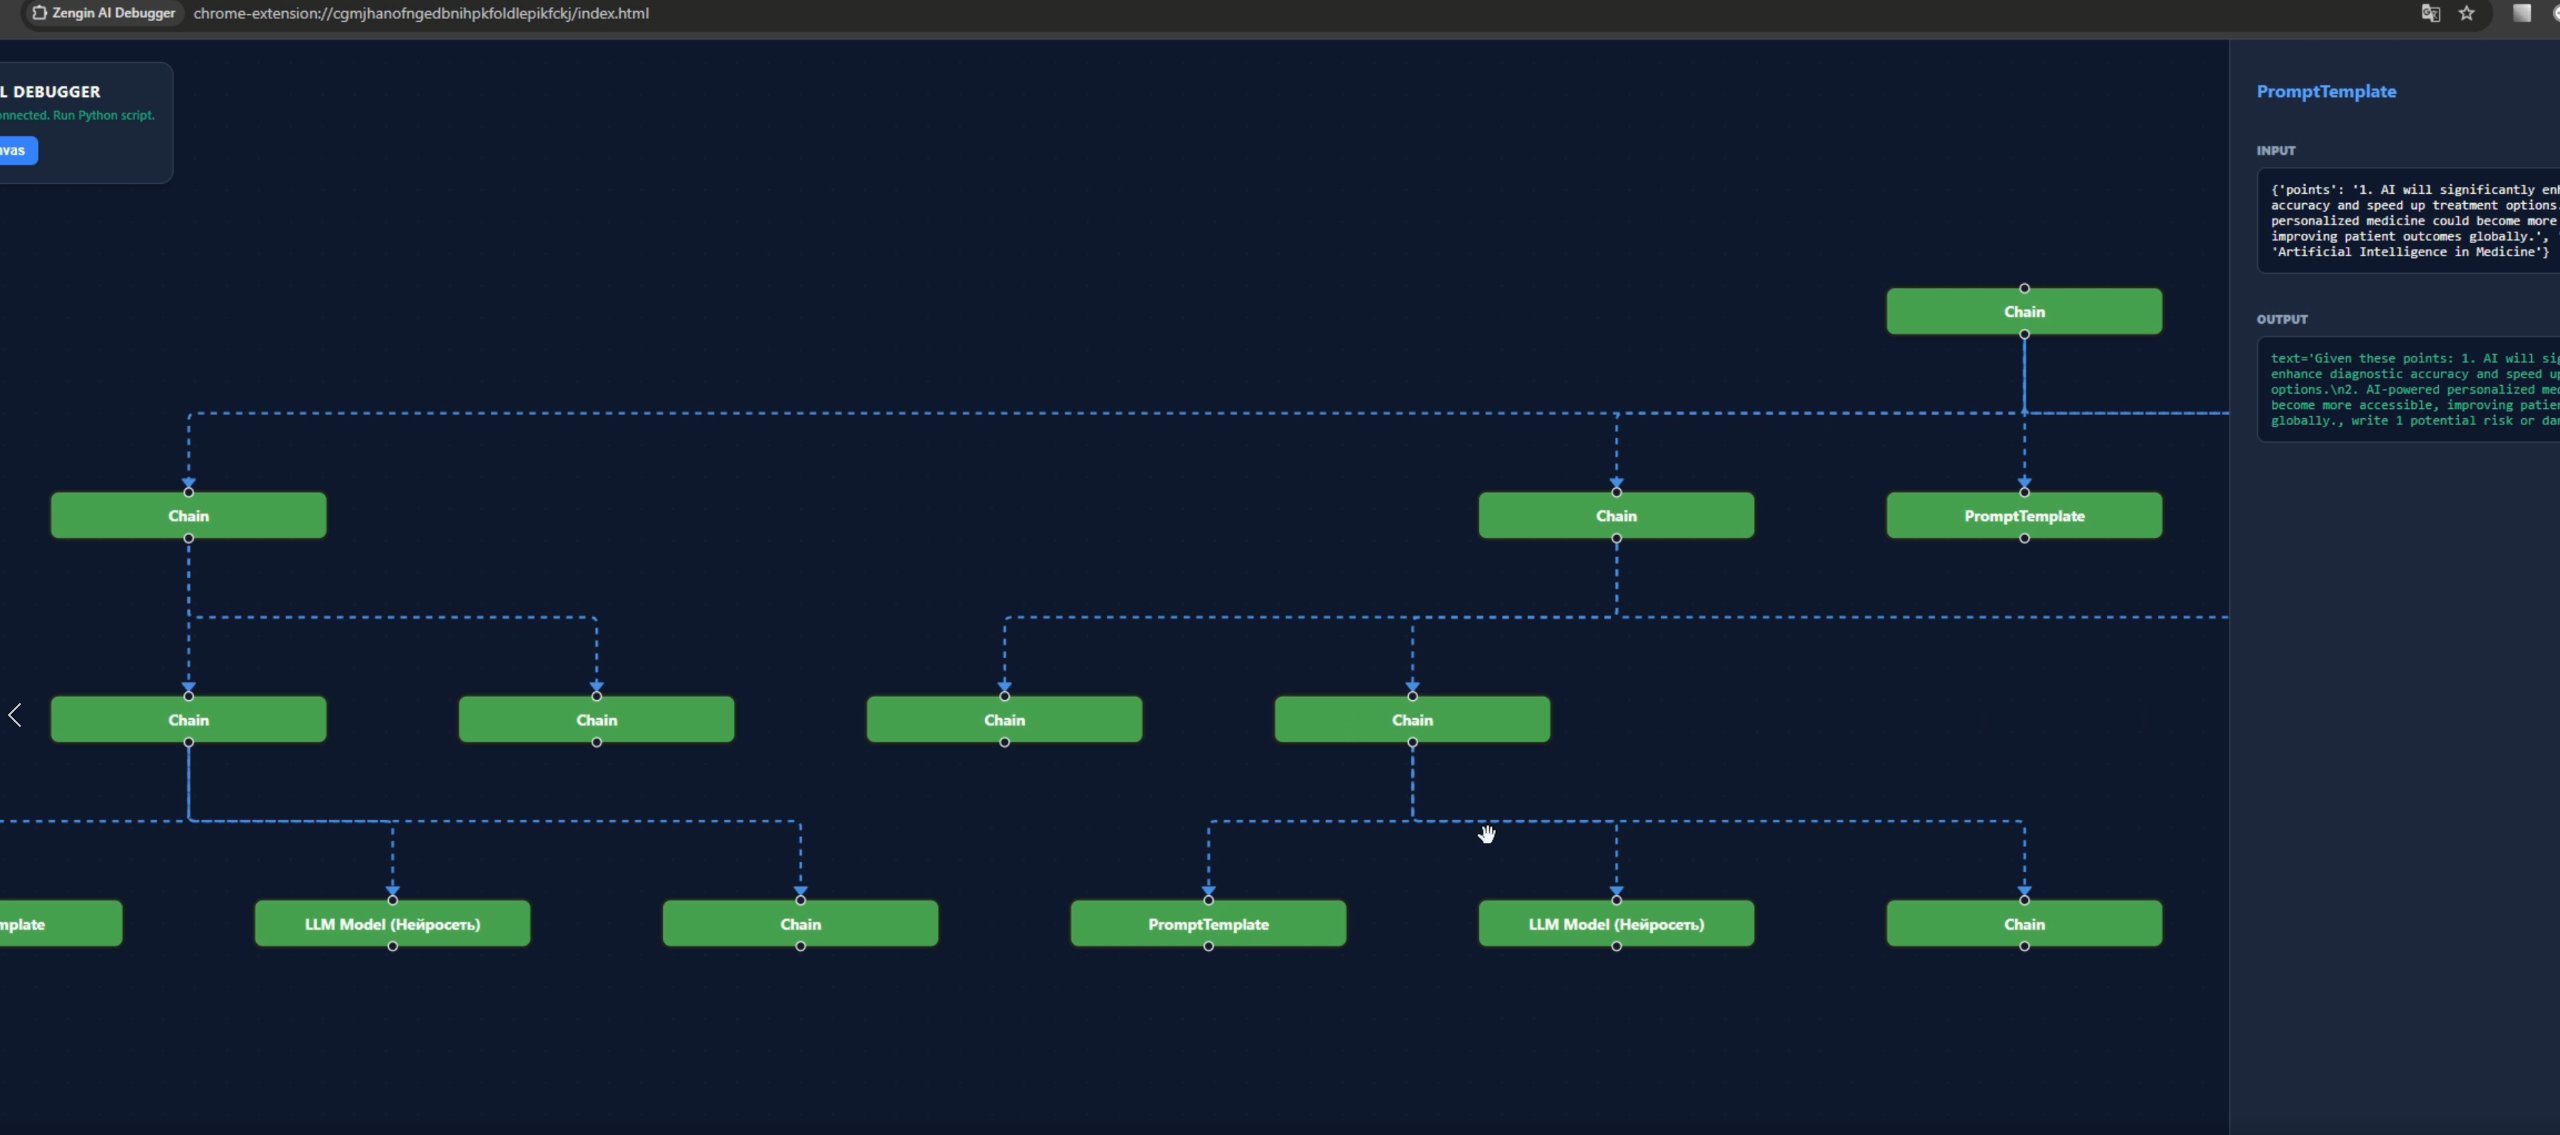
Task: Click the INPUT points text box in details panel
Action: click(x=2408, y=220)
